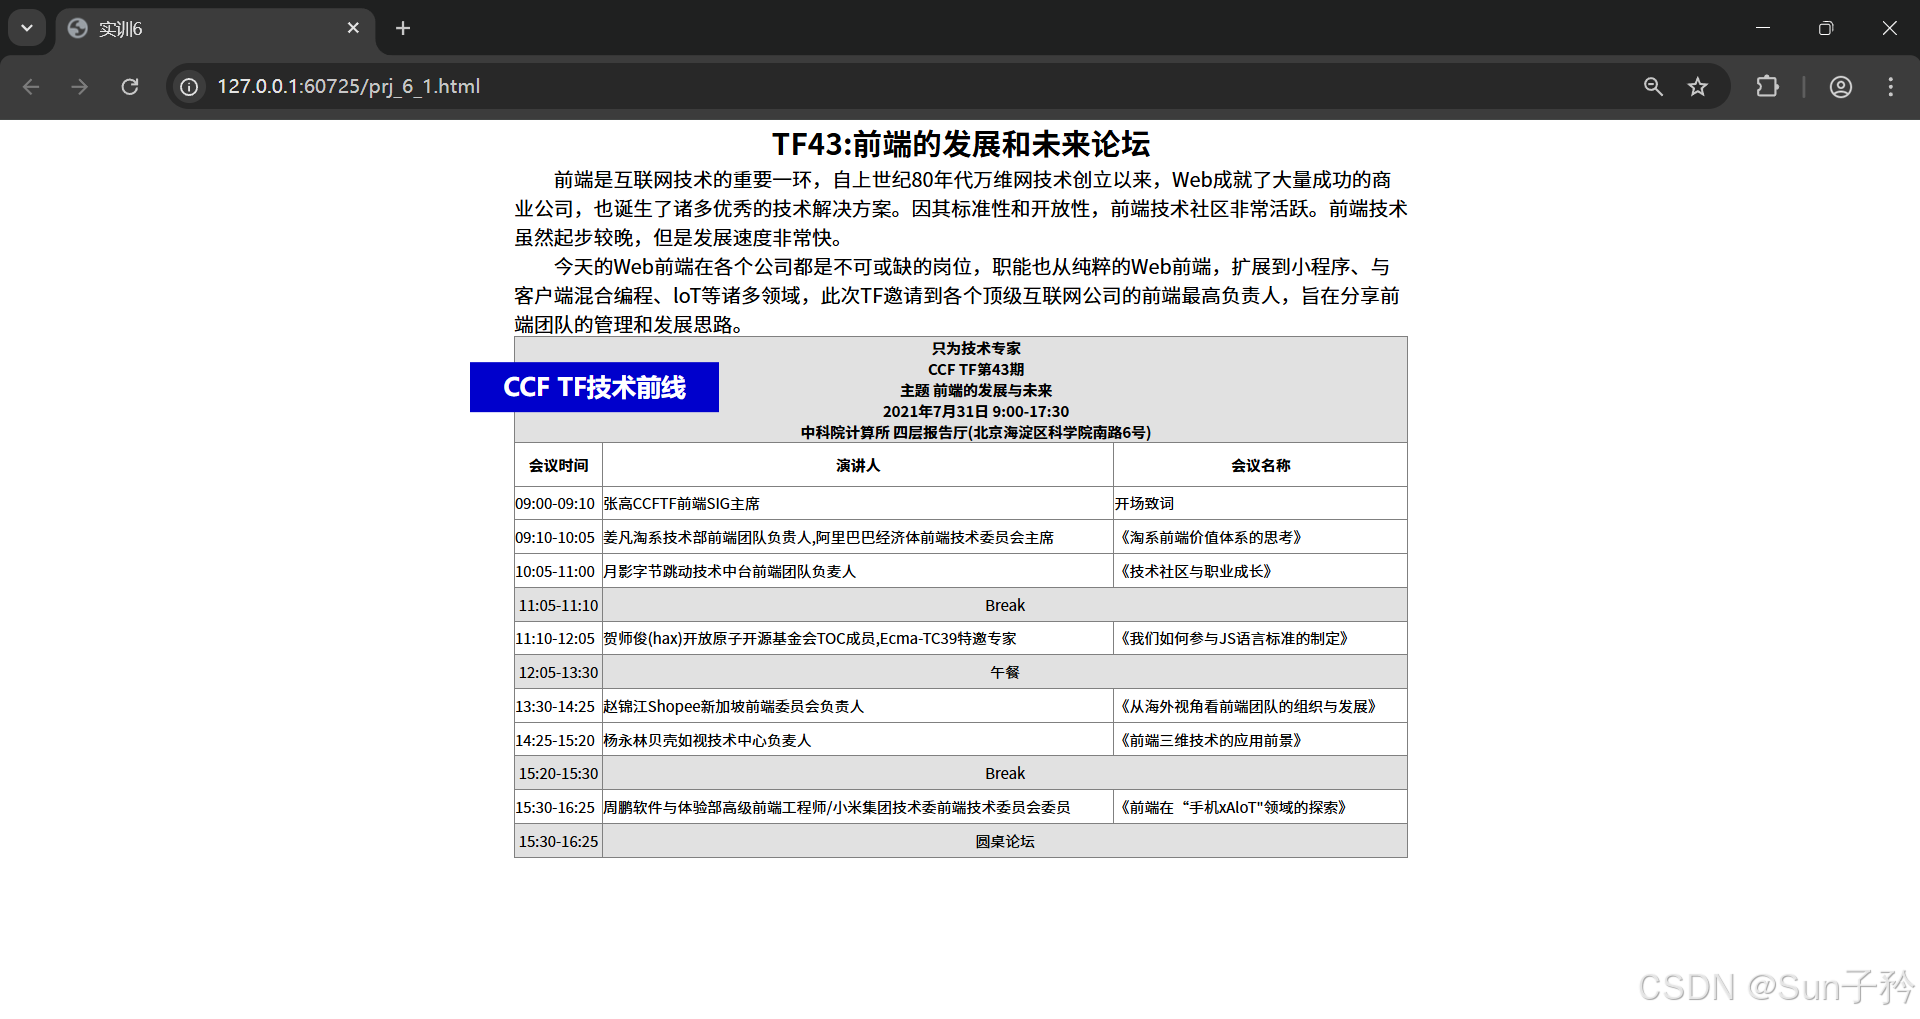Select the 10:05-11:00 time cell
This screenshot has width=1920, height=1019.
pyautogui.click(x=558, y=572)
